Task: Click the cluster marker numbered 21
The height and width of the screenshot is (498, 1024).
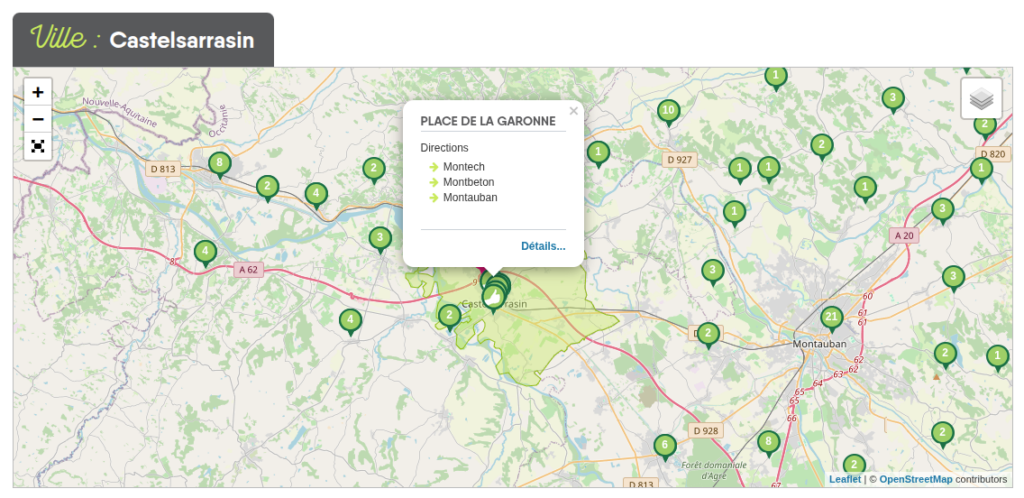Action: pyautogui.click(x=831, y=318)
